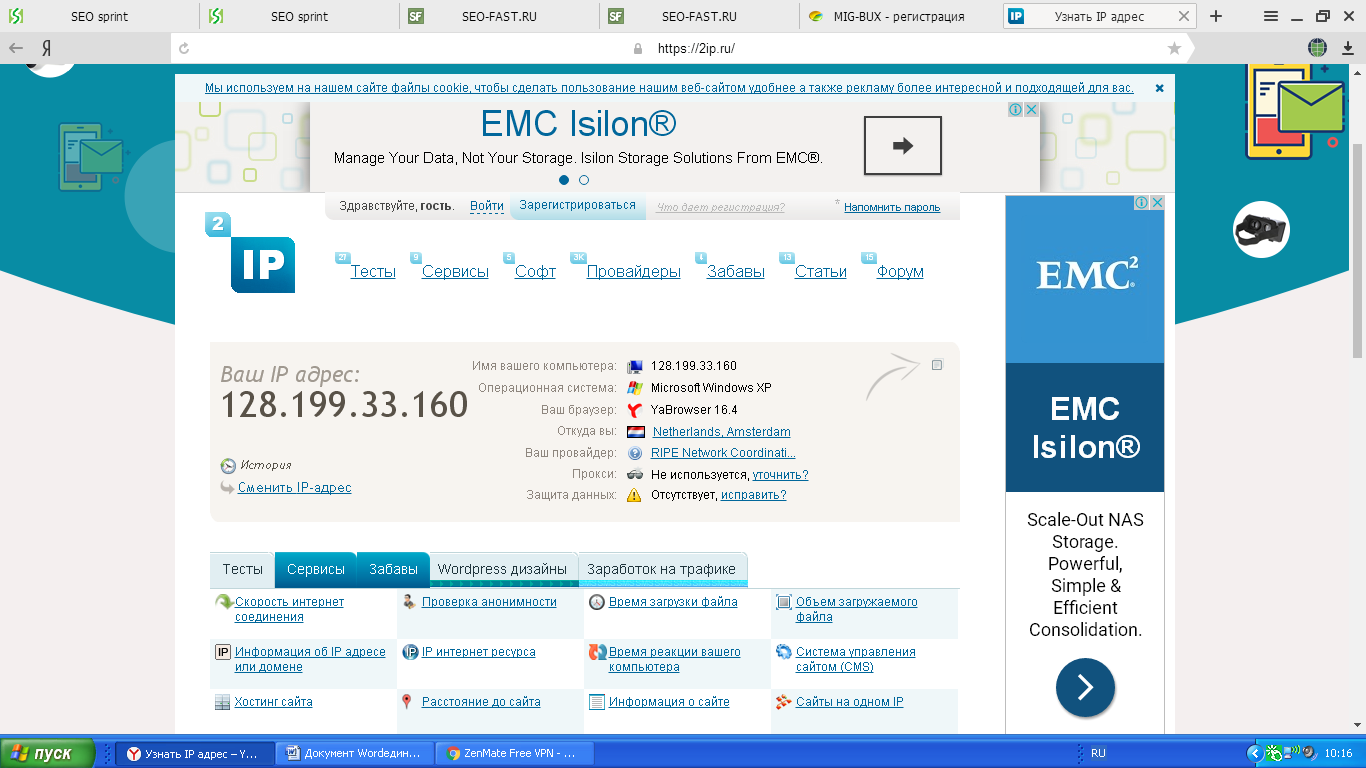Viewport: 1366px width, 768px height.
Task: Open a new browser tab with plus button
Action: tap(1216, 16)
